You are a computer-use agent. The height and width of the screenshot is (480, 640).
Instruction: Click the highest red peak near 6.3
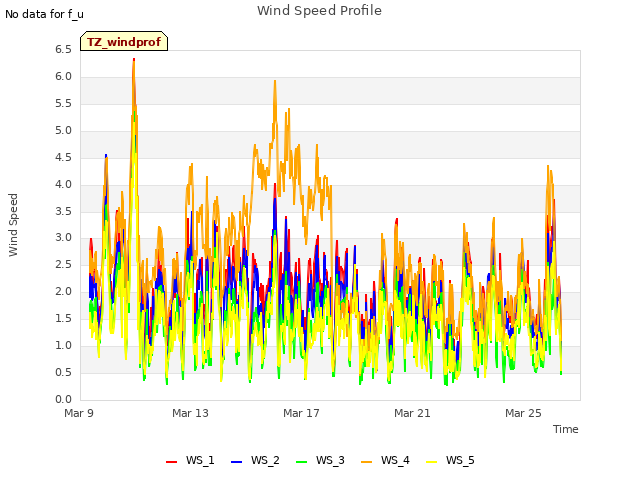134,60
